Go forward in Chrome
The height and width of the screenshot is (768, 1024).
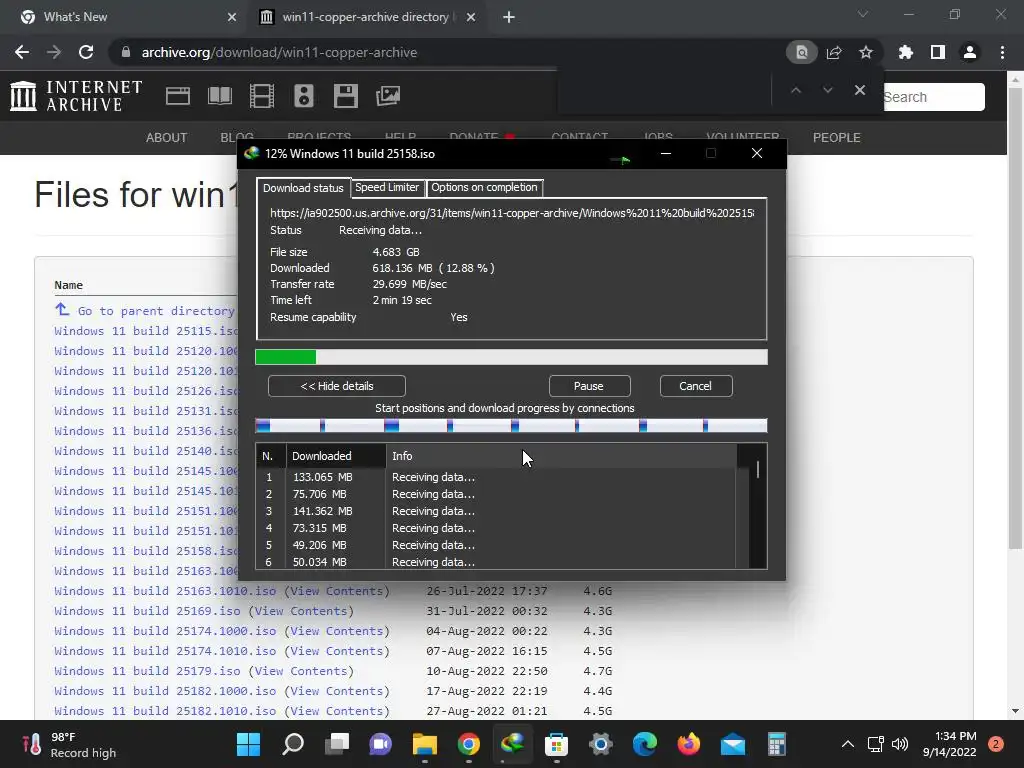[54, 52]
